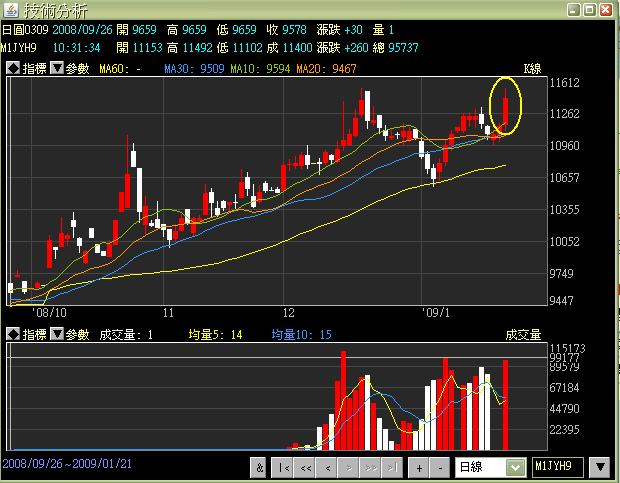620x483 pixels.
Task: Click the 10:31:34 time value
Action: pos(76,48)
